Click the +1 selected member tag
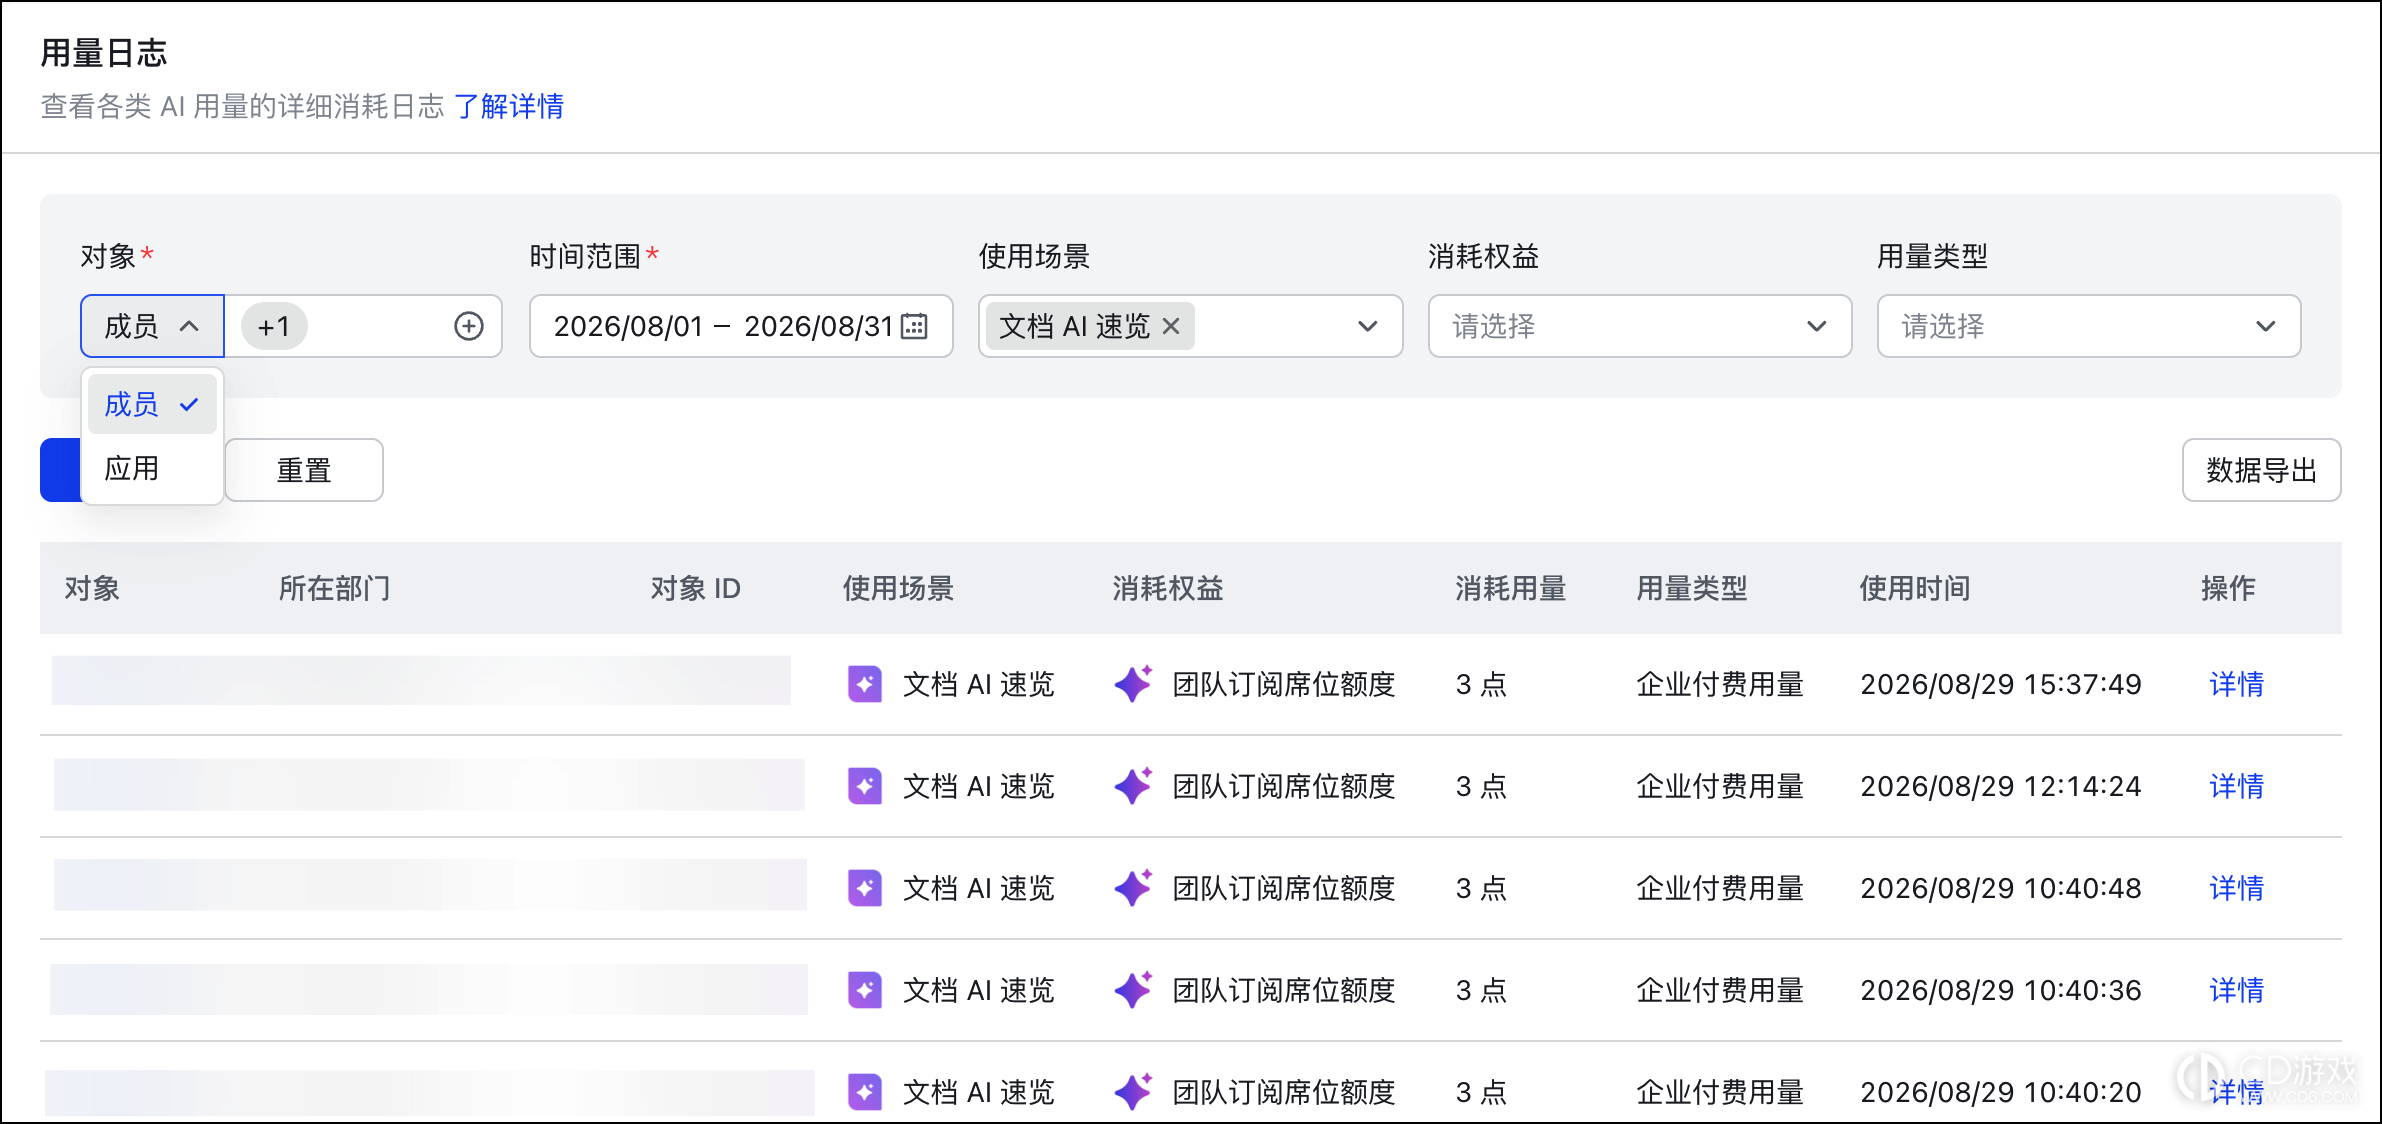The width and height of the screenshot is (2382, 1124). click(274, 326)
